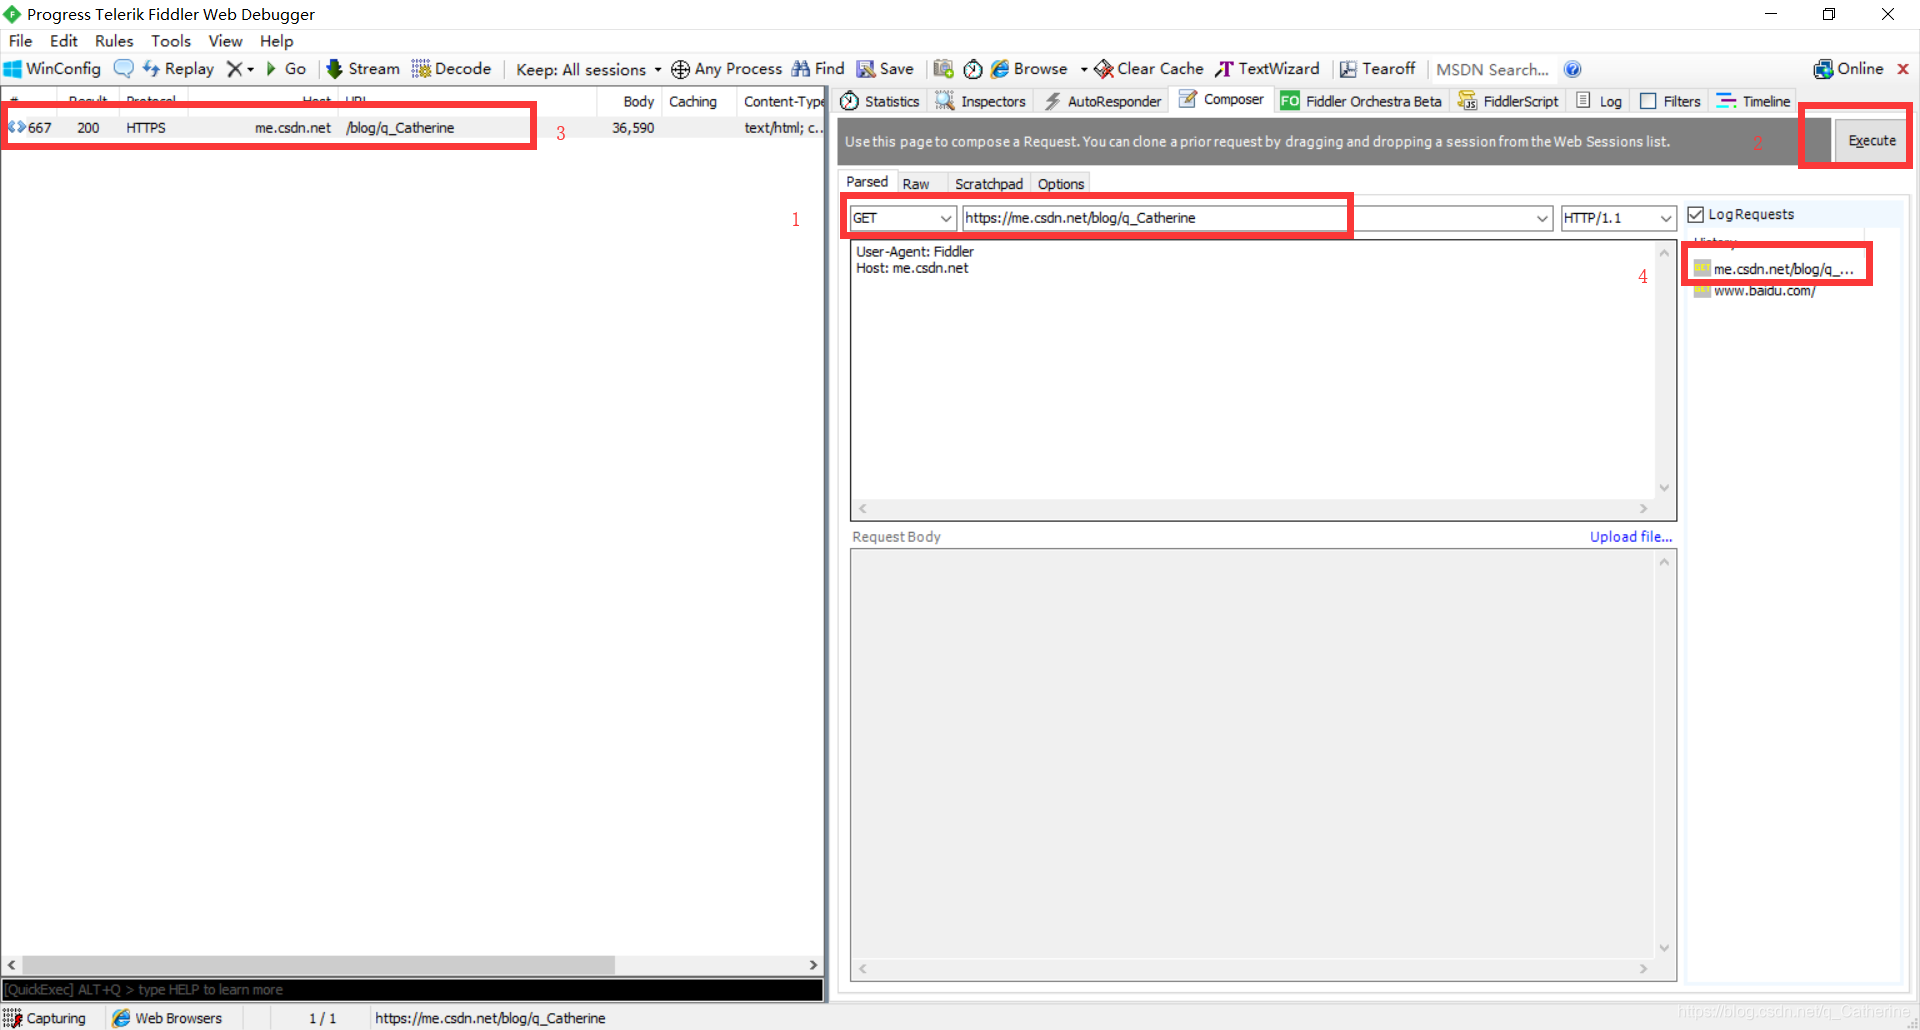Select the Replay icon in the toolbar

179,68
